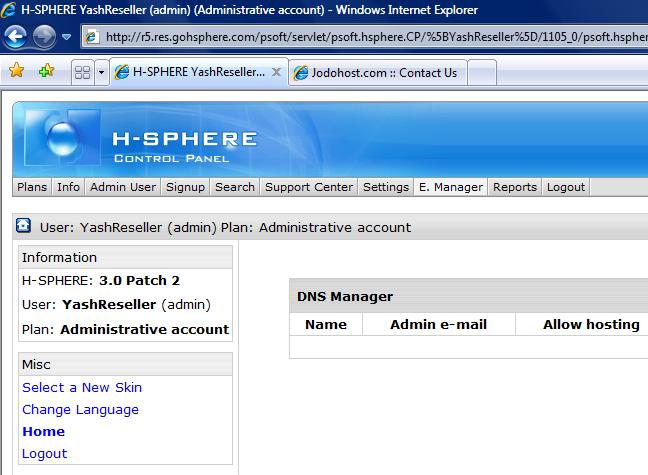The width and height of the screenshot is (648, 475).
Task: Close the H-SPHERE YashReseller tab
Action: coord(276,72)
